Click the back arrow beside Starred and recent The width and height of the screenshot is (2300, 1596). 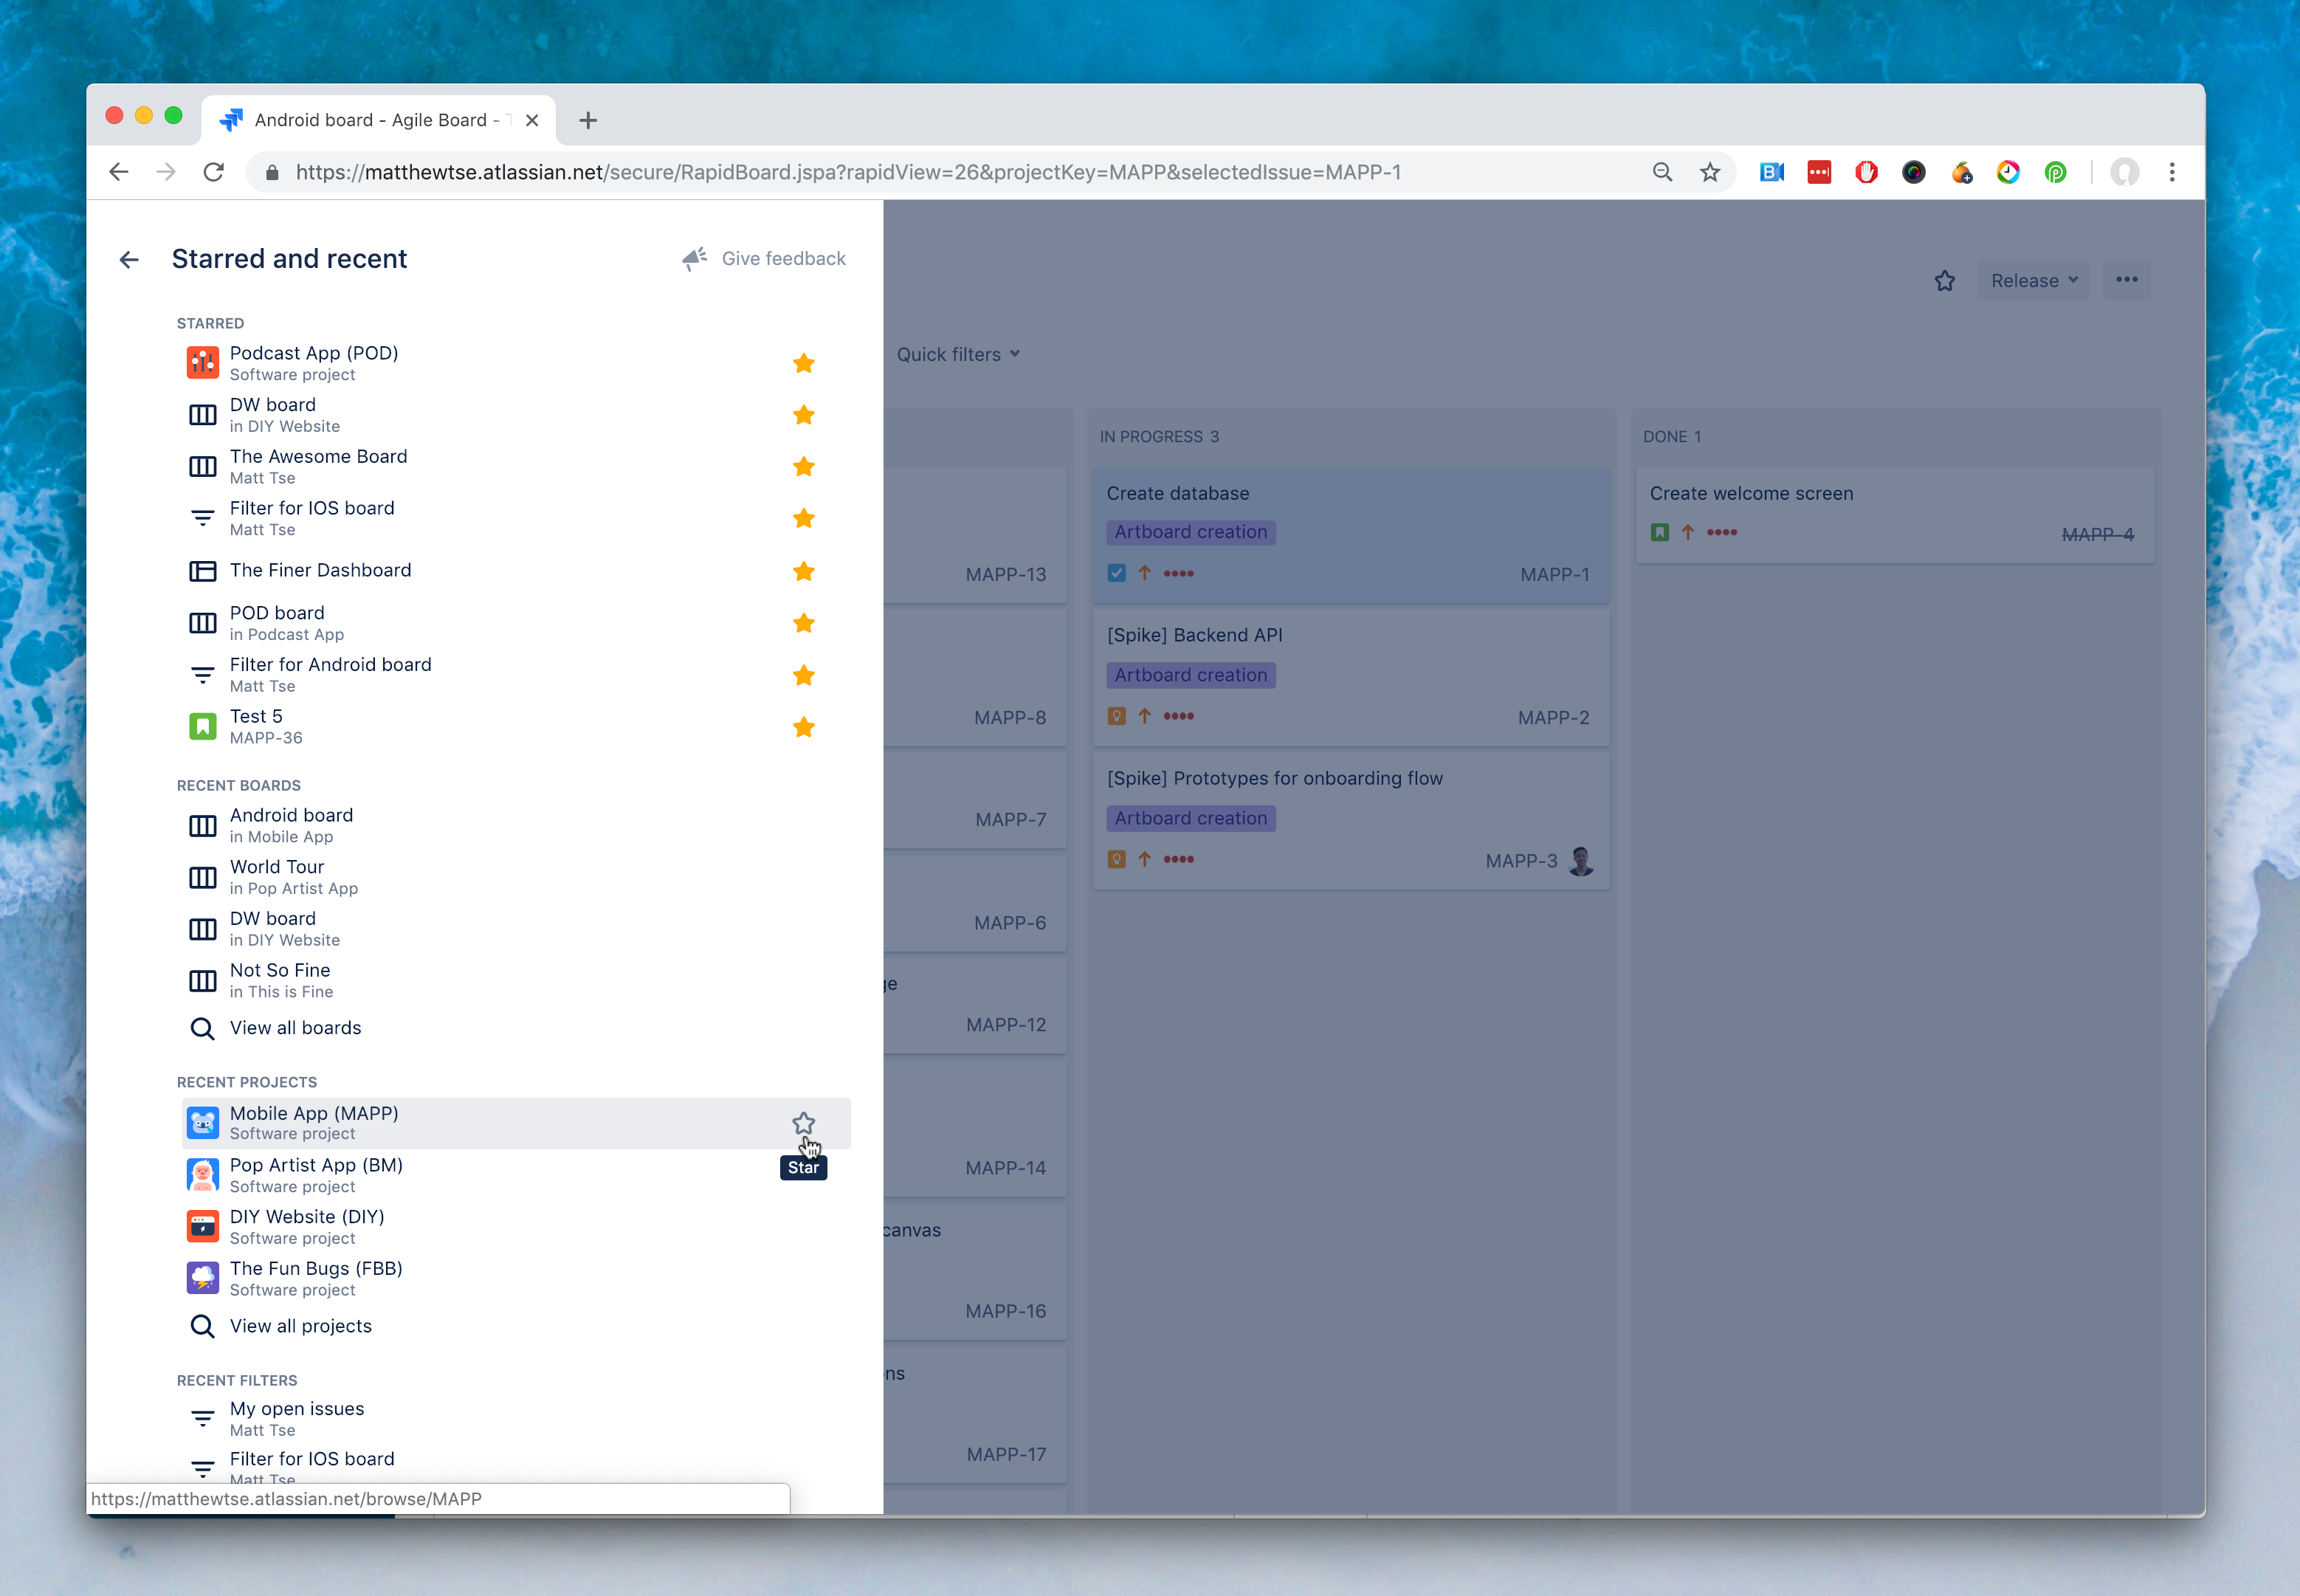[129, 260]
